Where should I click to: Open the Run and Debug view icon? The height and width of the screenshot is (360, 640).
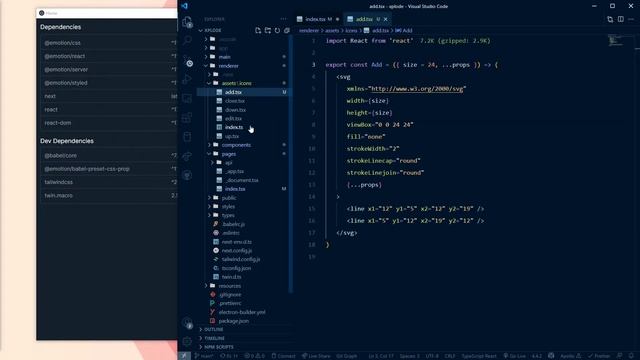click(187, 79)
